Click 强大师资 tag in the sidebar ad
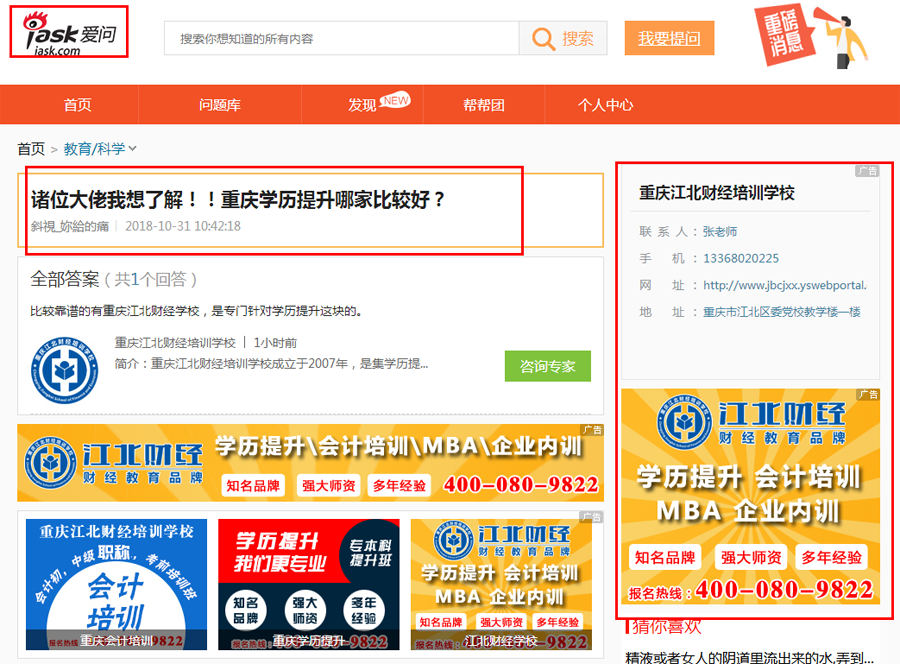This screenshot has width=900, height=664. [x=751, y=557]
